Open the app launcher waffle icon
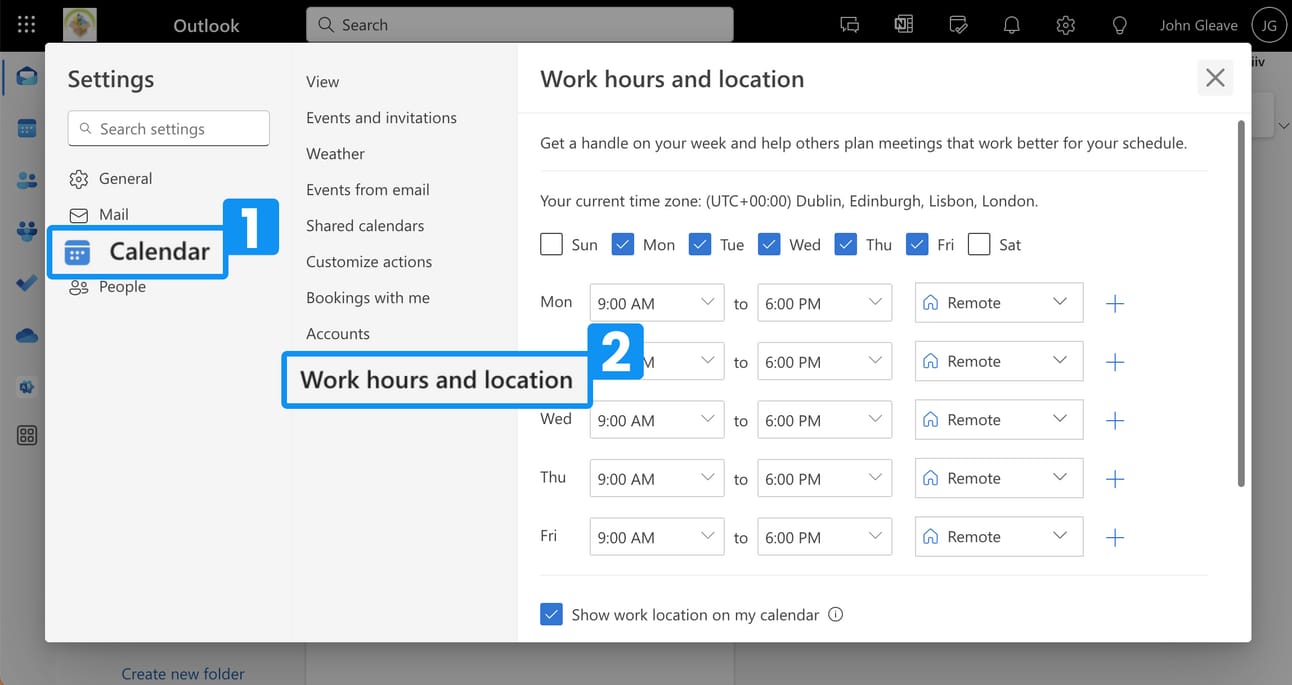Viewport: 1292px width, 685px height. click(27, 25)
